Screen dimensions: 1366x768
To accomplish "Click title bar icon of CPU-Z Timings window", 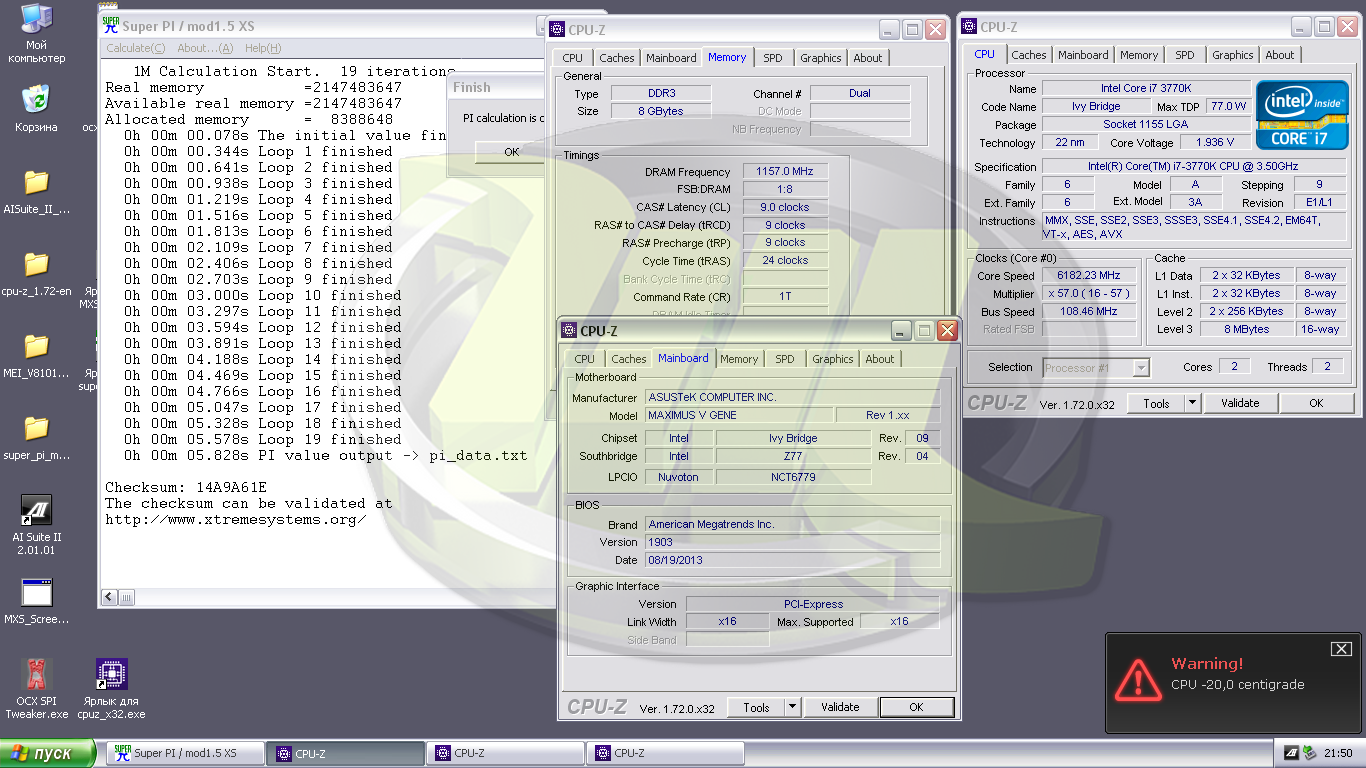I will click(557, 30).
